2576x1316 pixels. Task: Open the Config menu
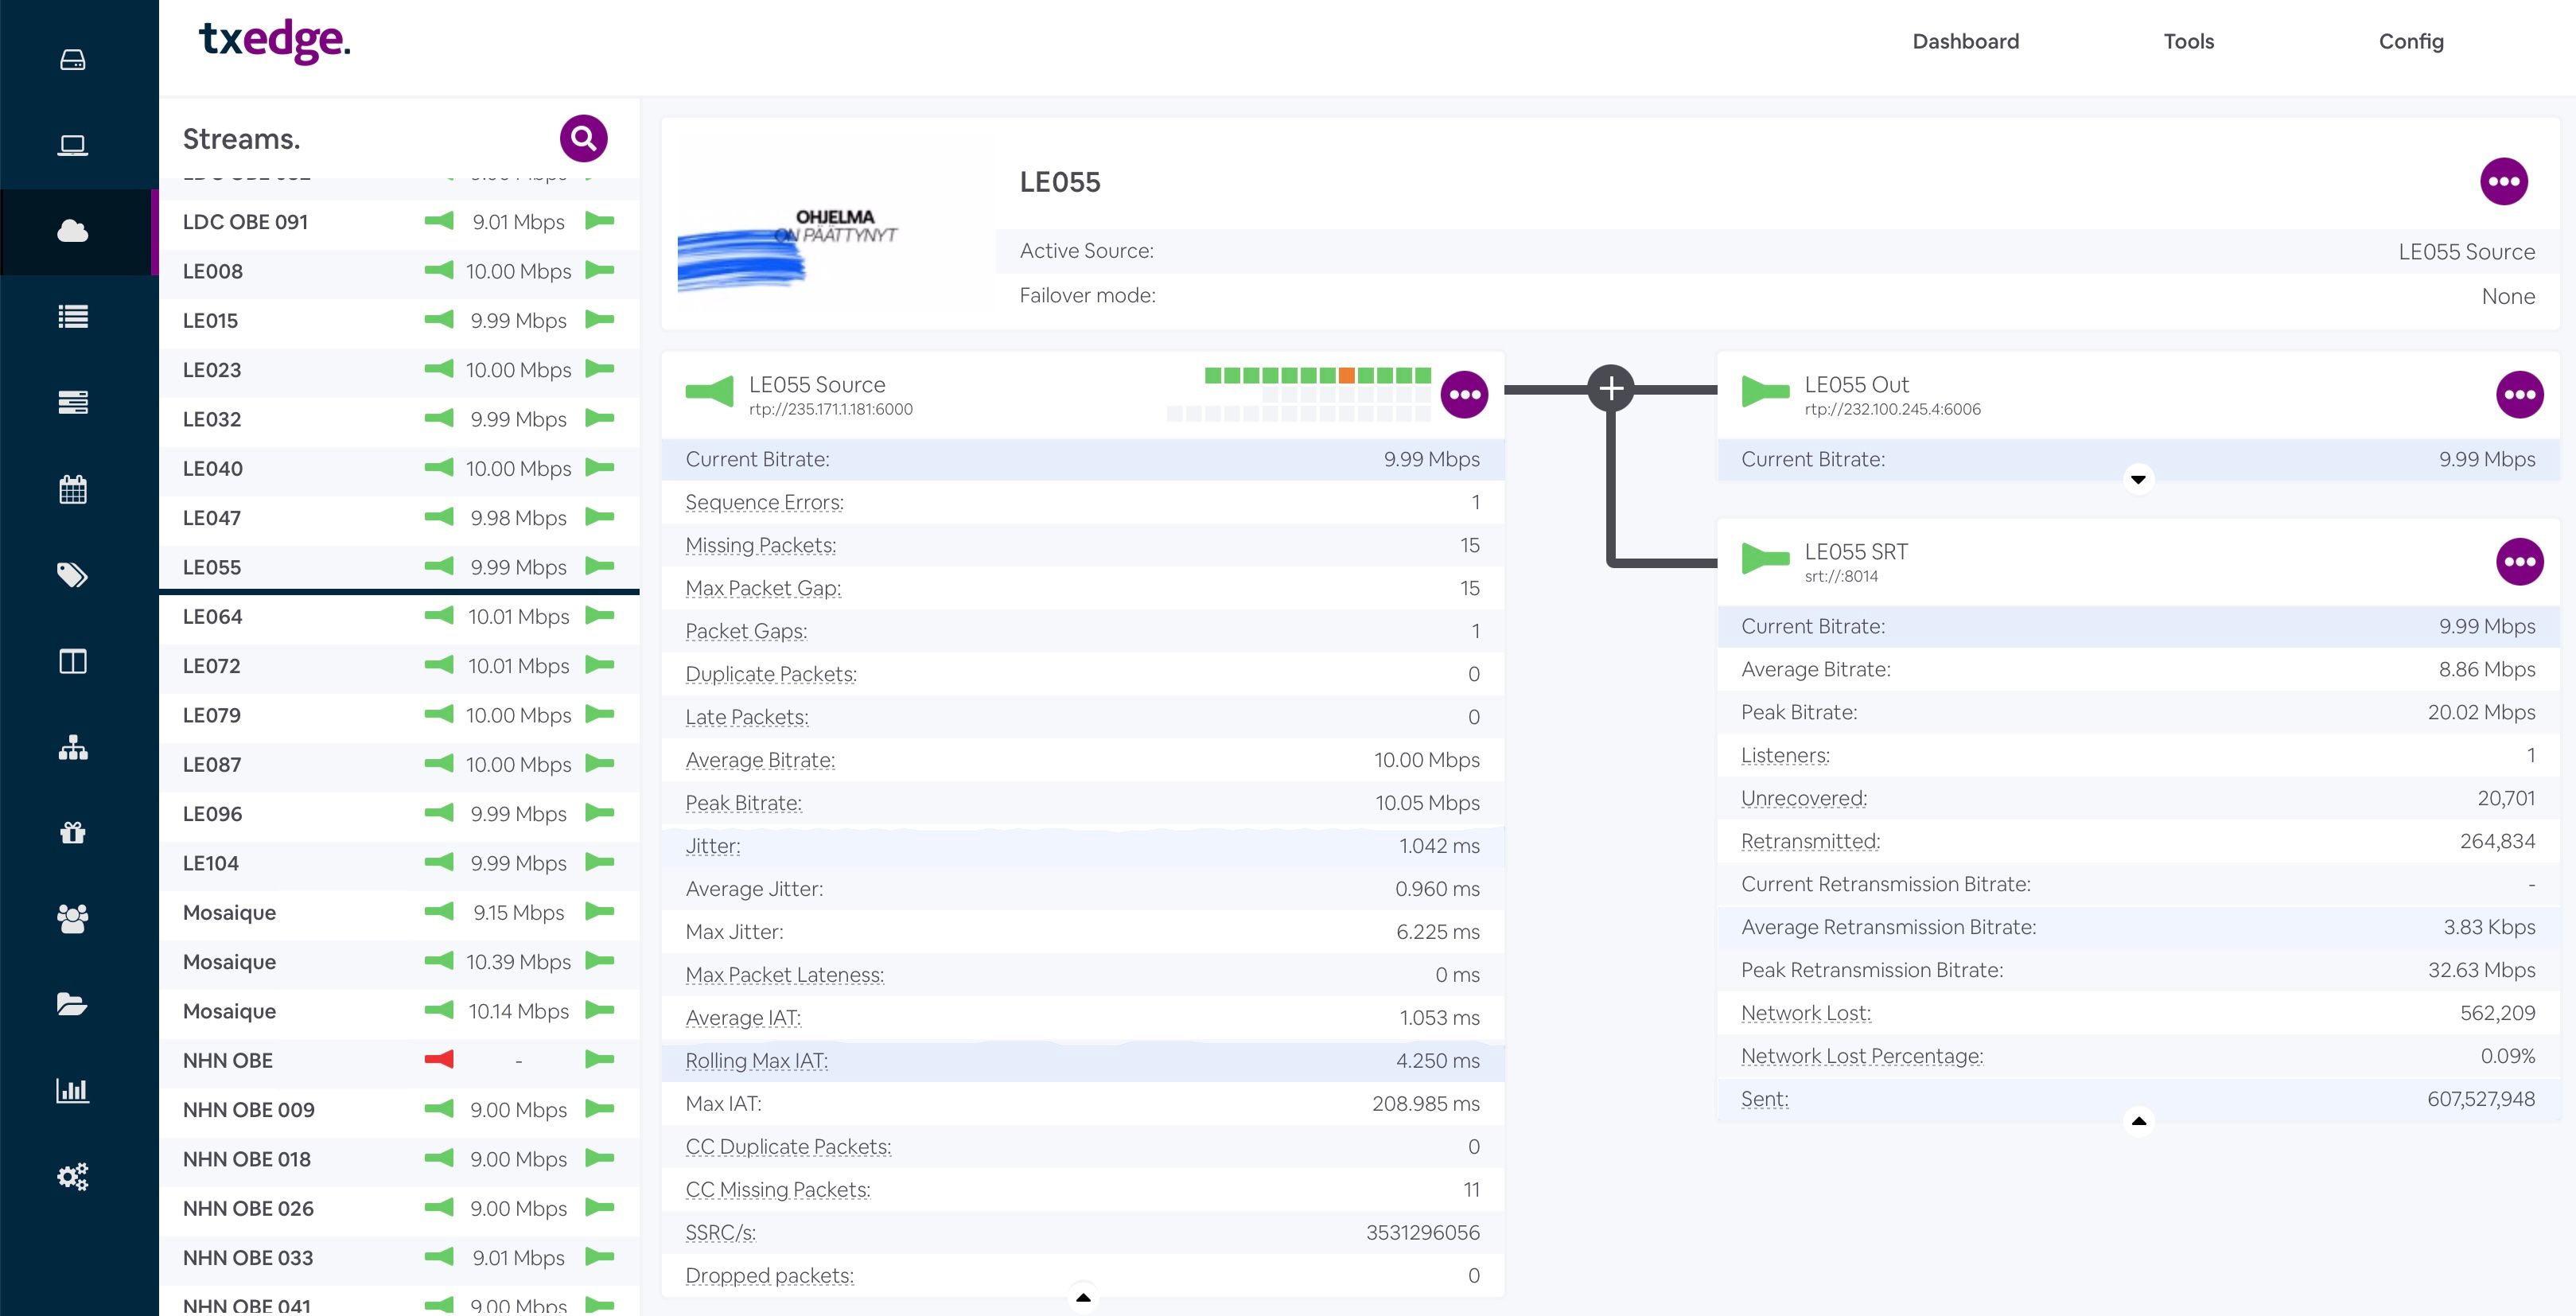point(2410,41)
